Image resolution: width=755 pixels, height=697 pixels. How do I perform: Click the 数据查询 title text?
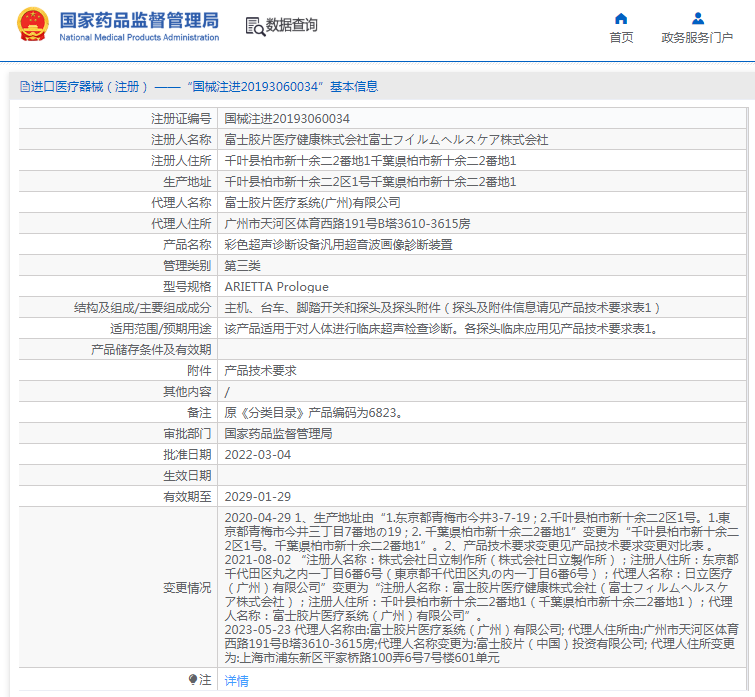point(292,26)
